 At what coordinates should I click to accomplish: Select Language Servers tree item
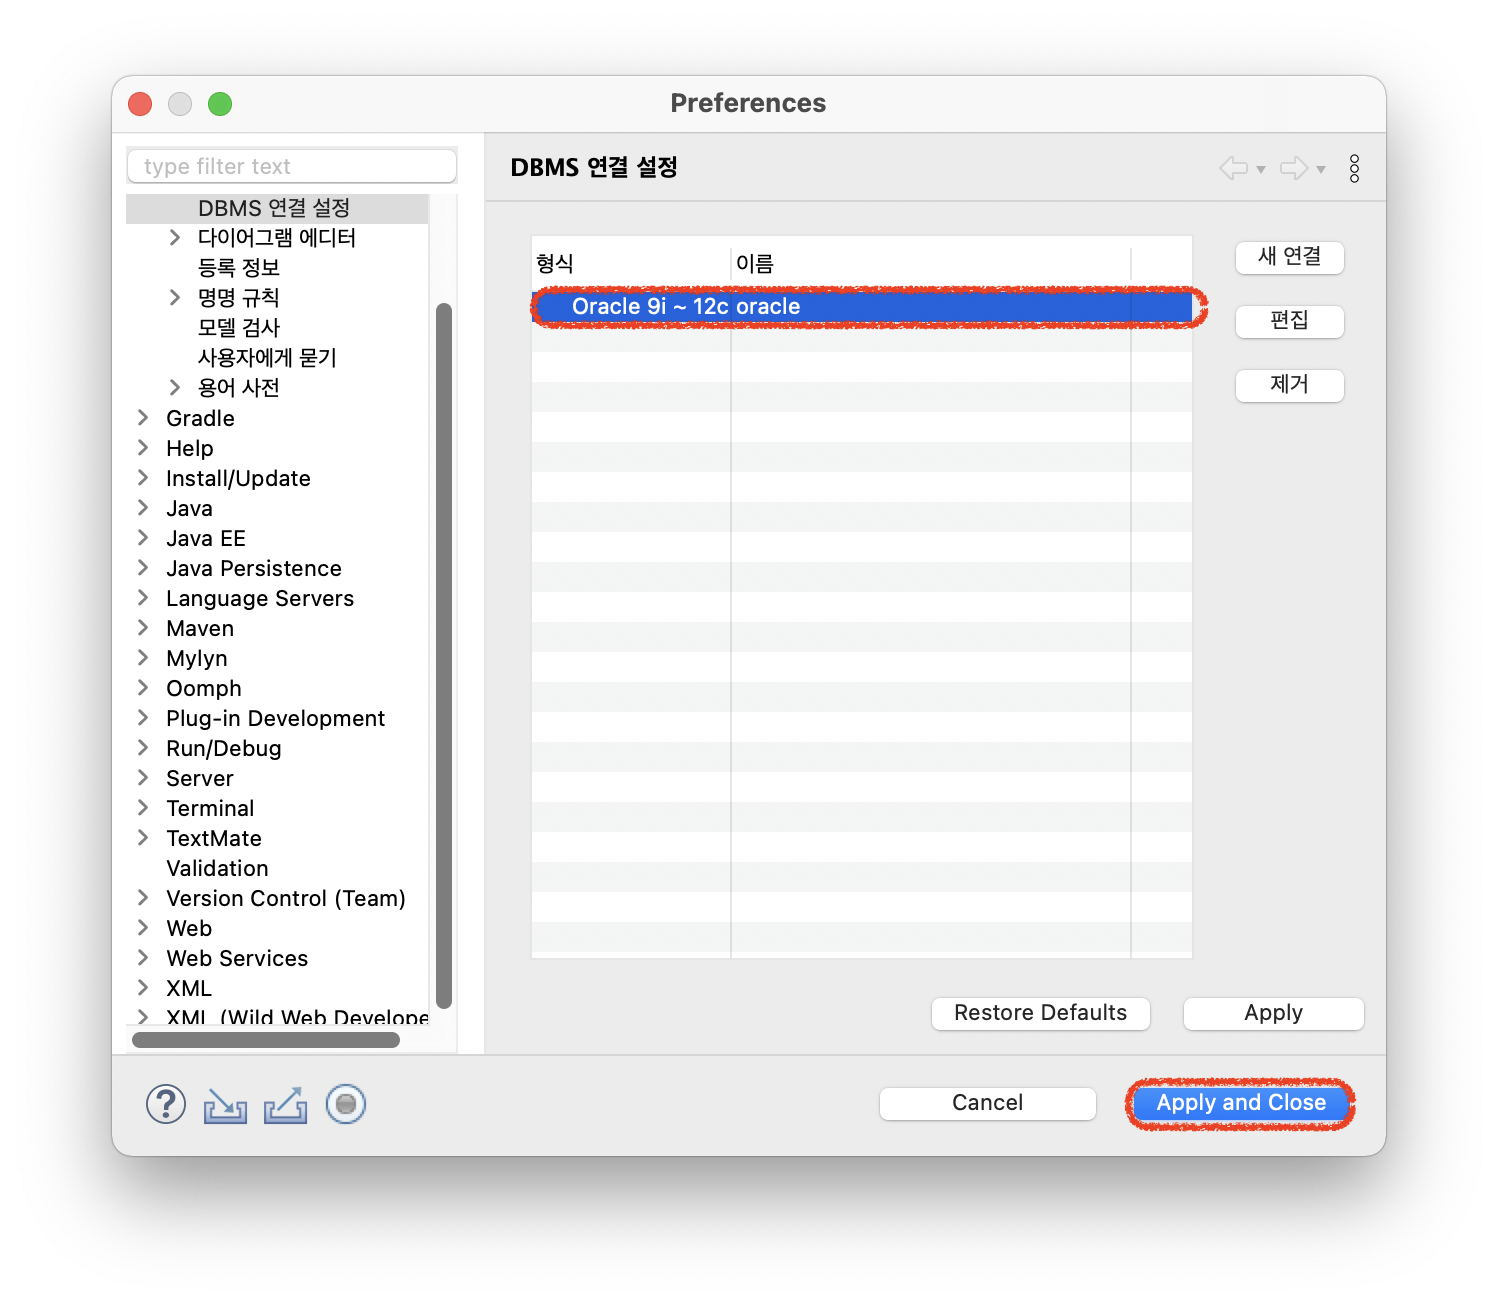[260, 598]
